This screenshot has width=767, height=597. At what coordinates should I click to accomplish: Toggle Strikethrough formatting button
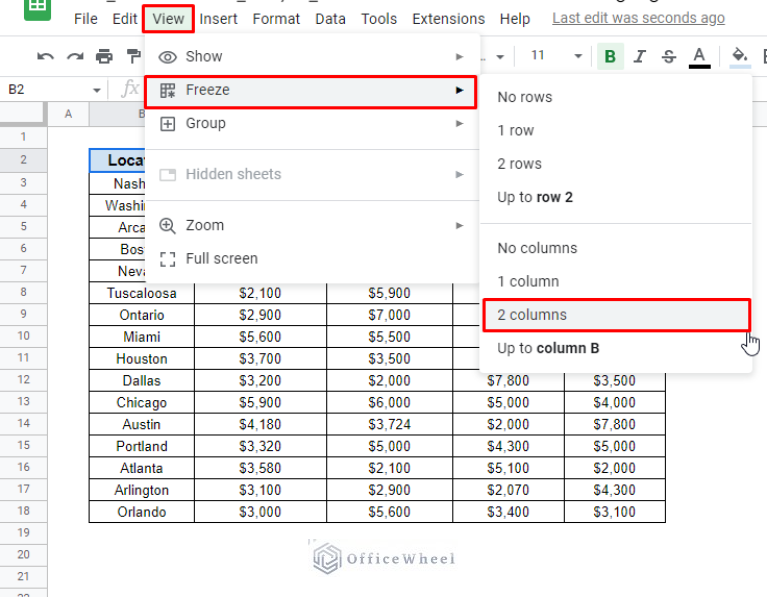click(x=669, y=56)
